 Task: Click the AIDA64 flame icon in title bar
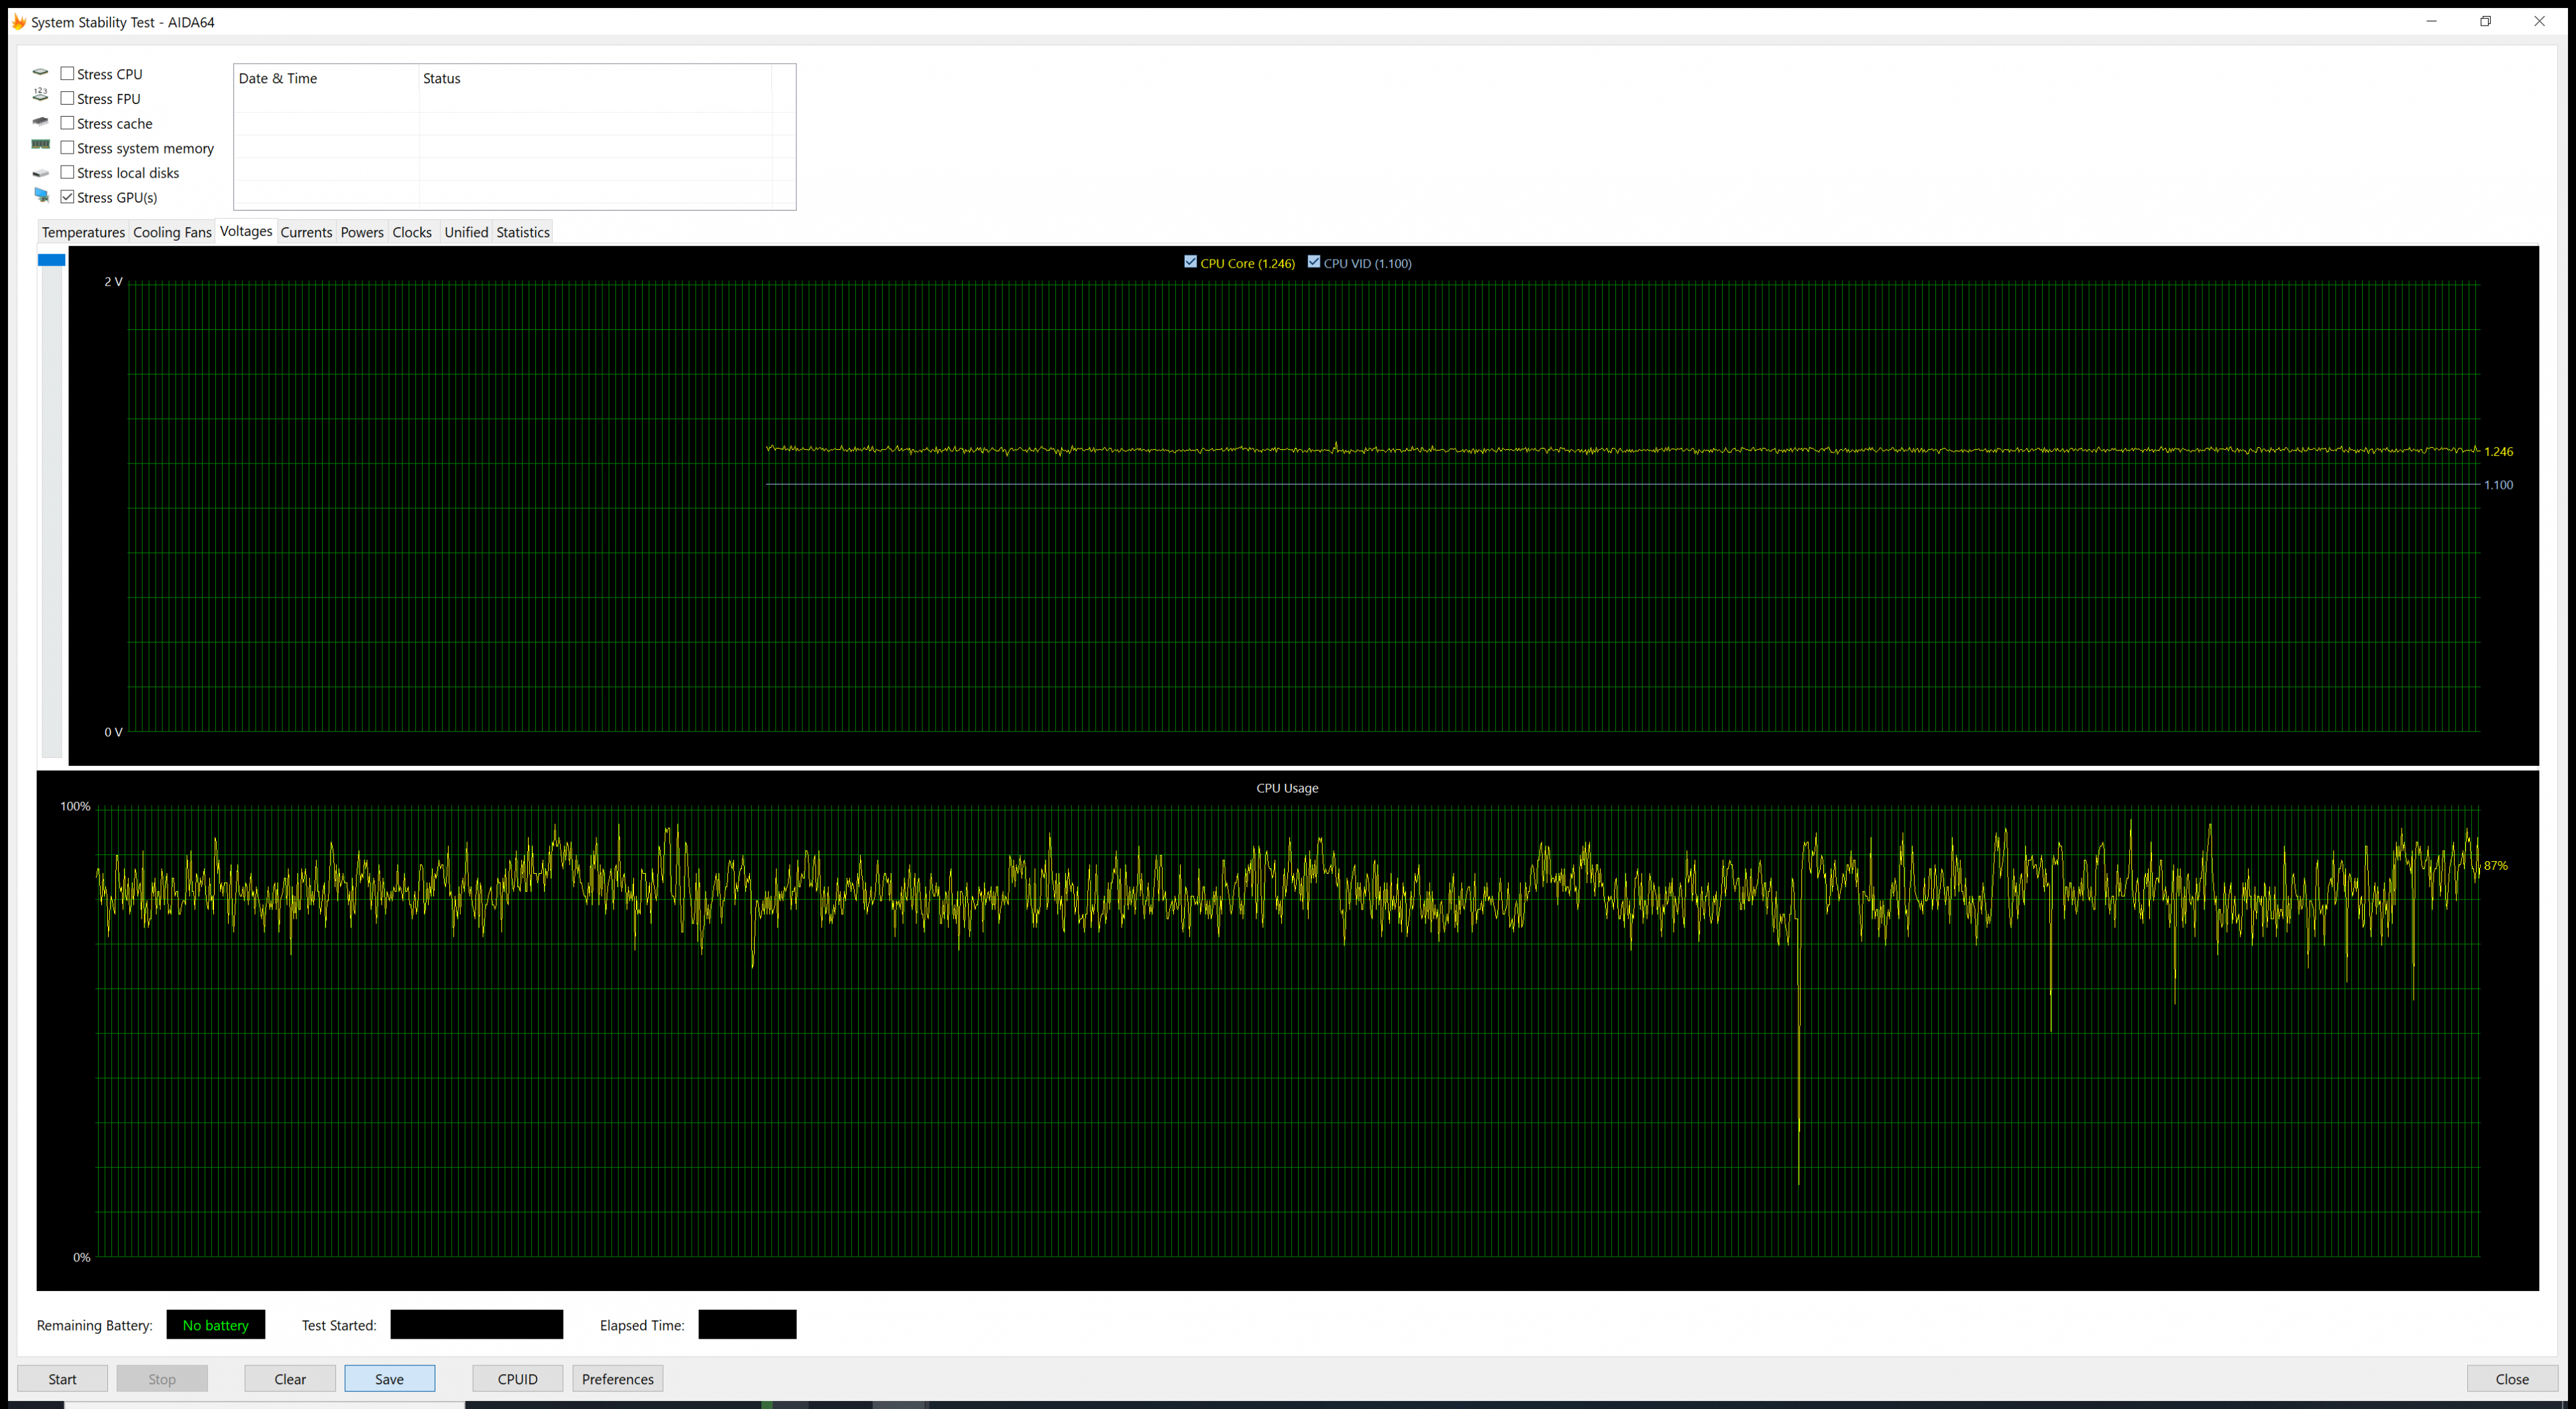[18, 22]
